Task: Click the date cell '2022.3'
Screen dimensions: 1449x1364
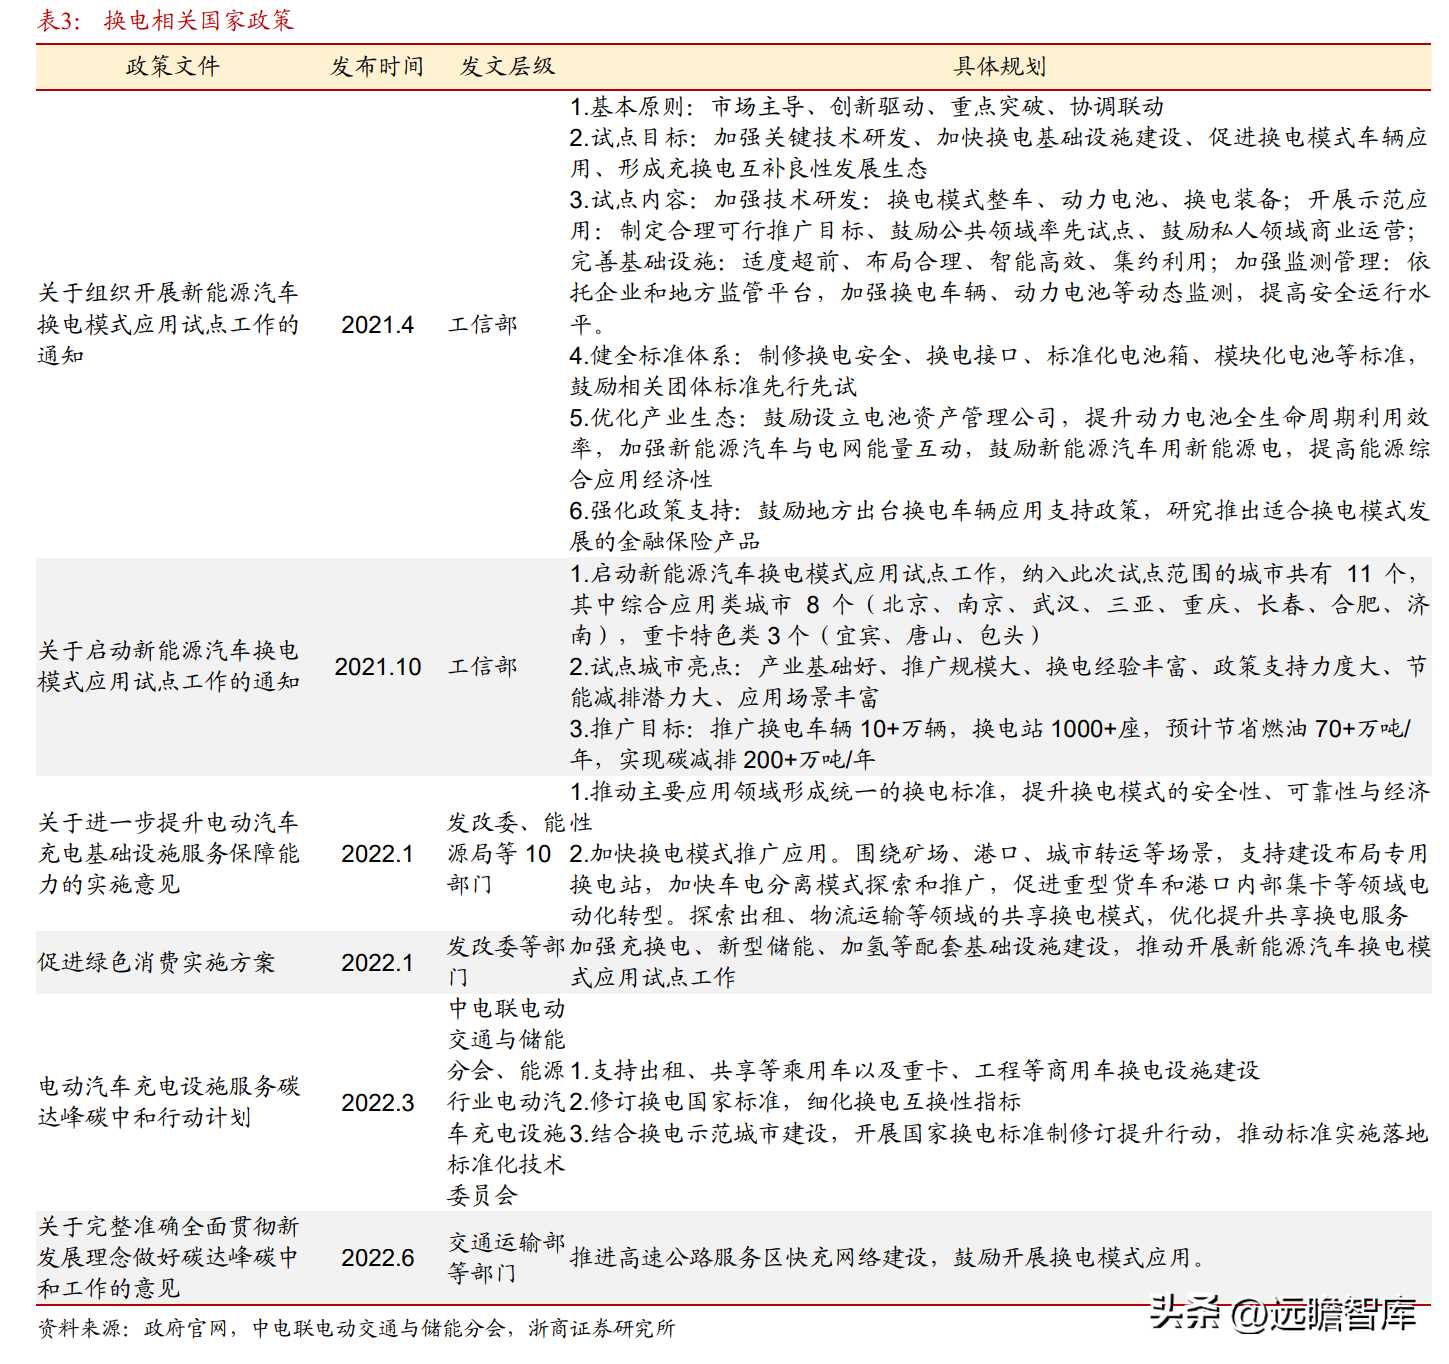Action: click(377, 1102)
